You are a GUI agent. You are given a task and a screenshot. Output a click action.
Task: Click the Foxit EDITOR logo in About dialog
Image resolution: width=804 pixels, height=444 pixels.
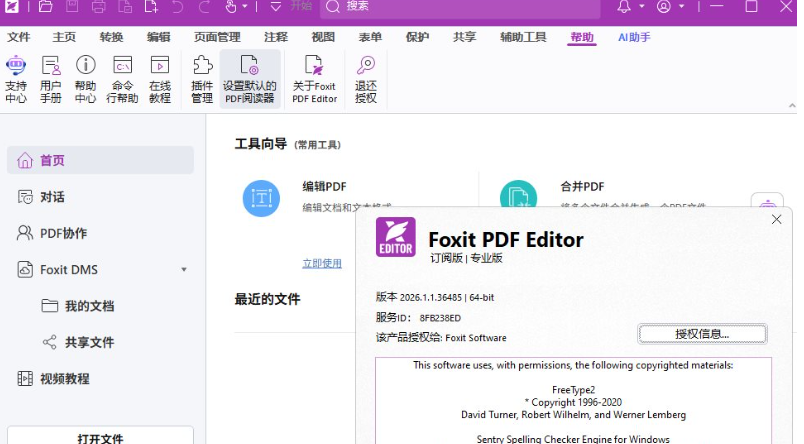click(395, 237)
